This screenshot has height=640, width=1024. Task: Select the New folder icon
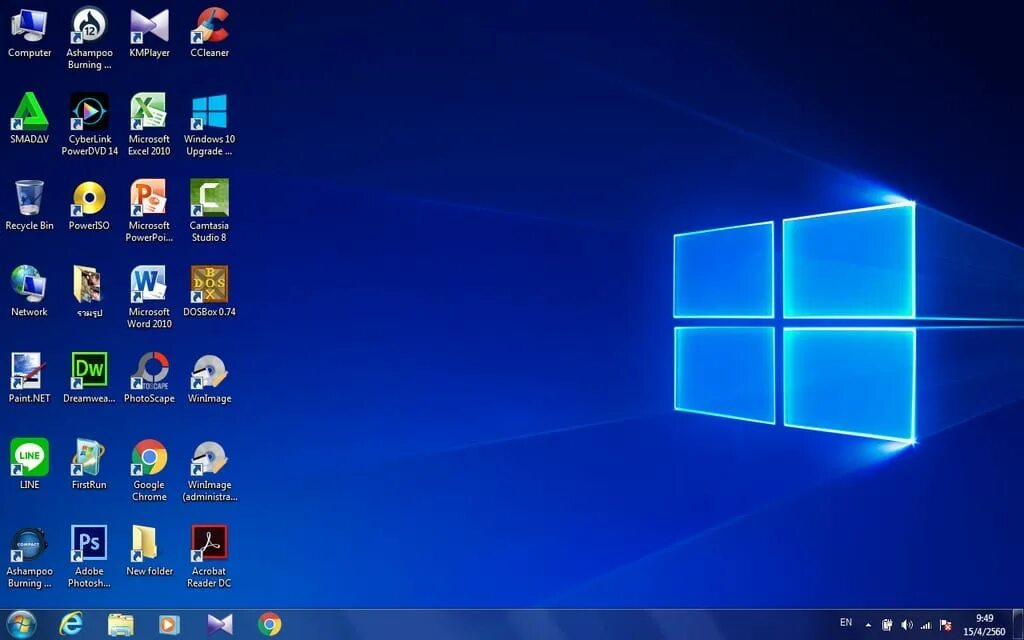[x=150, y=551]
